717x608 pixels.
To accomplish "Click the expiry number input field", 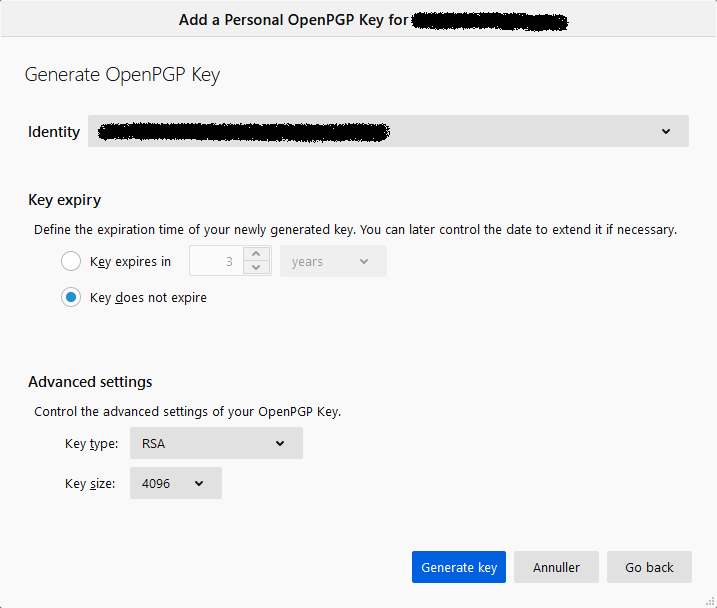I will 216,262.
